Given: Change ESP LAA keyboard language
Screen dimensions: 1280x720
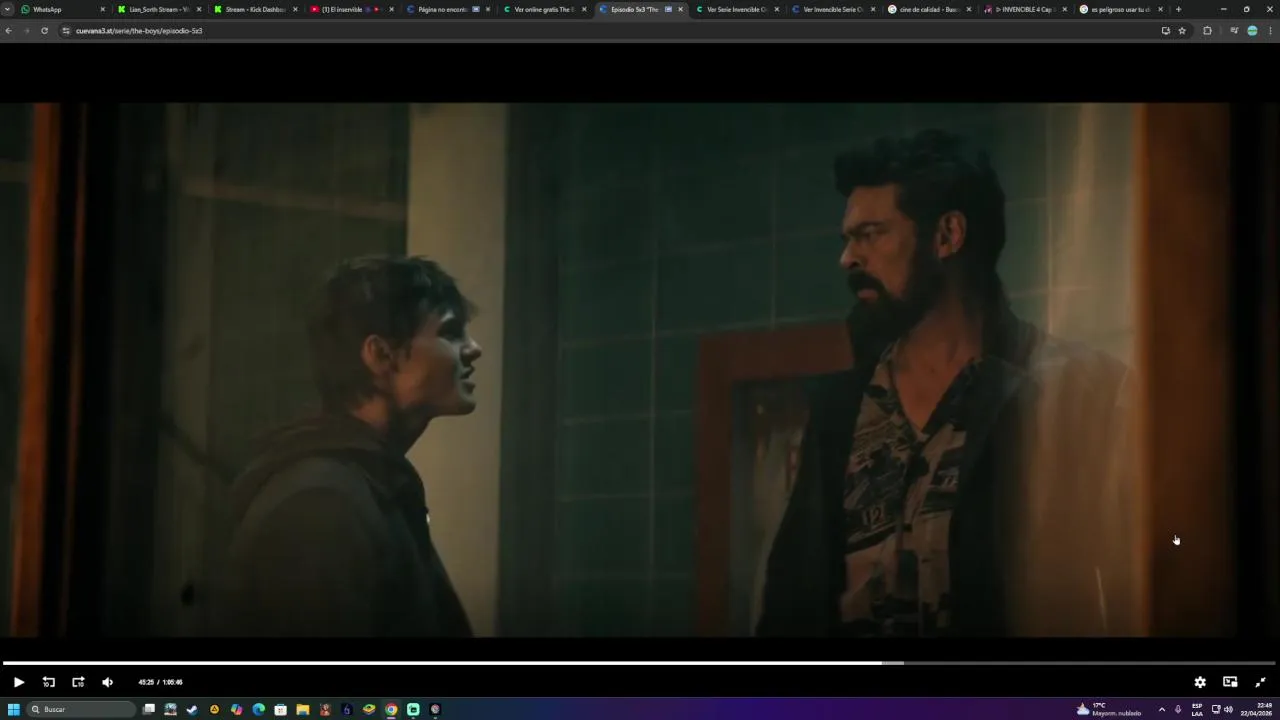Looking at the screenshot, I should coord(1197,709).
